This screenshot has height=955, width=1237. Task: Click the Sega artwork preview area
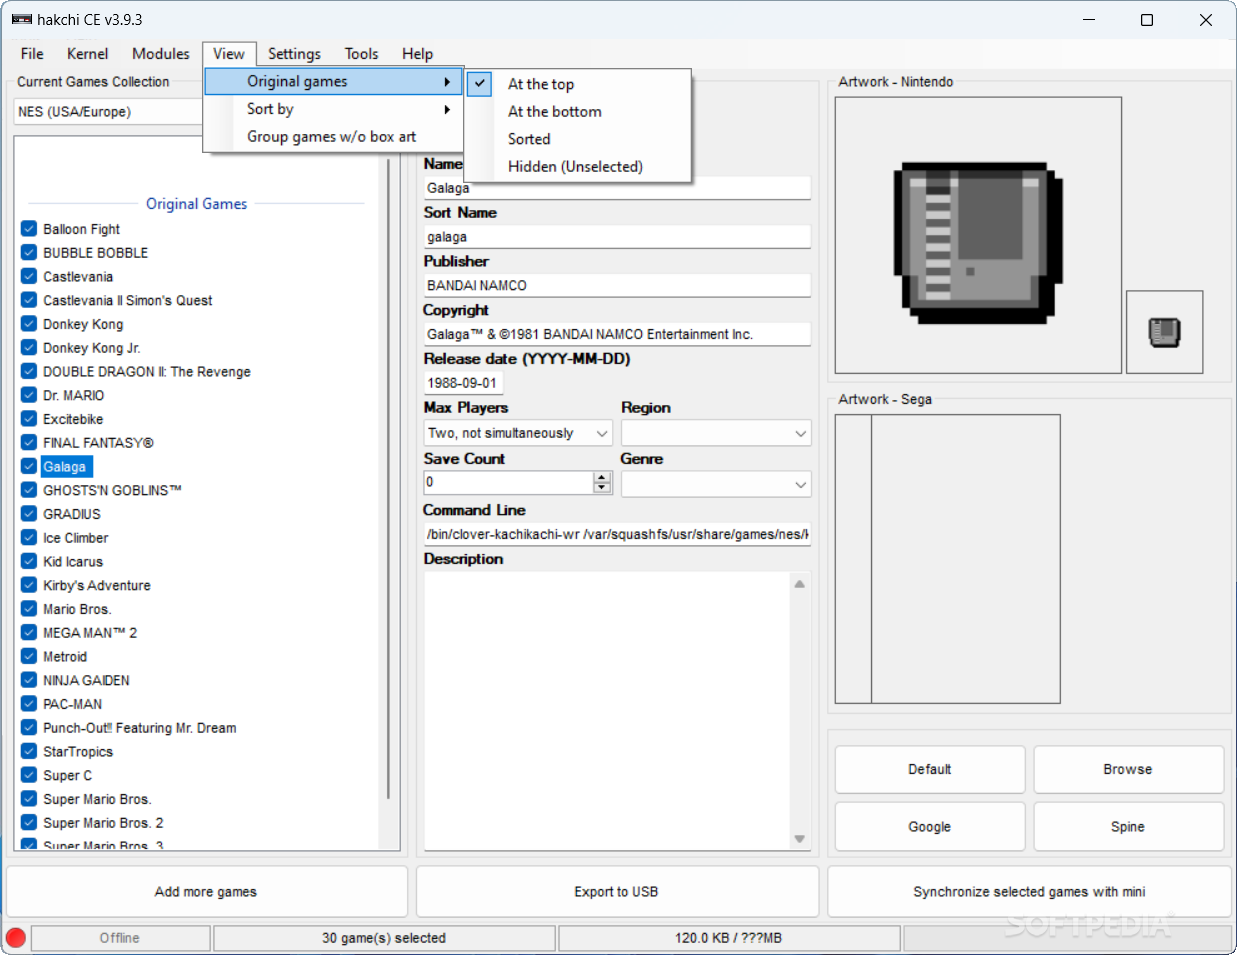pyautogui.click(x=947, y=559)
